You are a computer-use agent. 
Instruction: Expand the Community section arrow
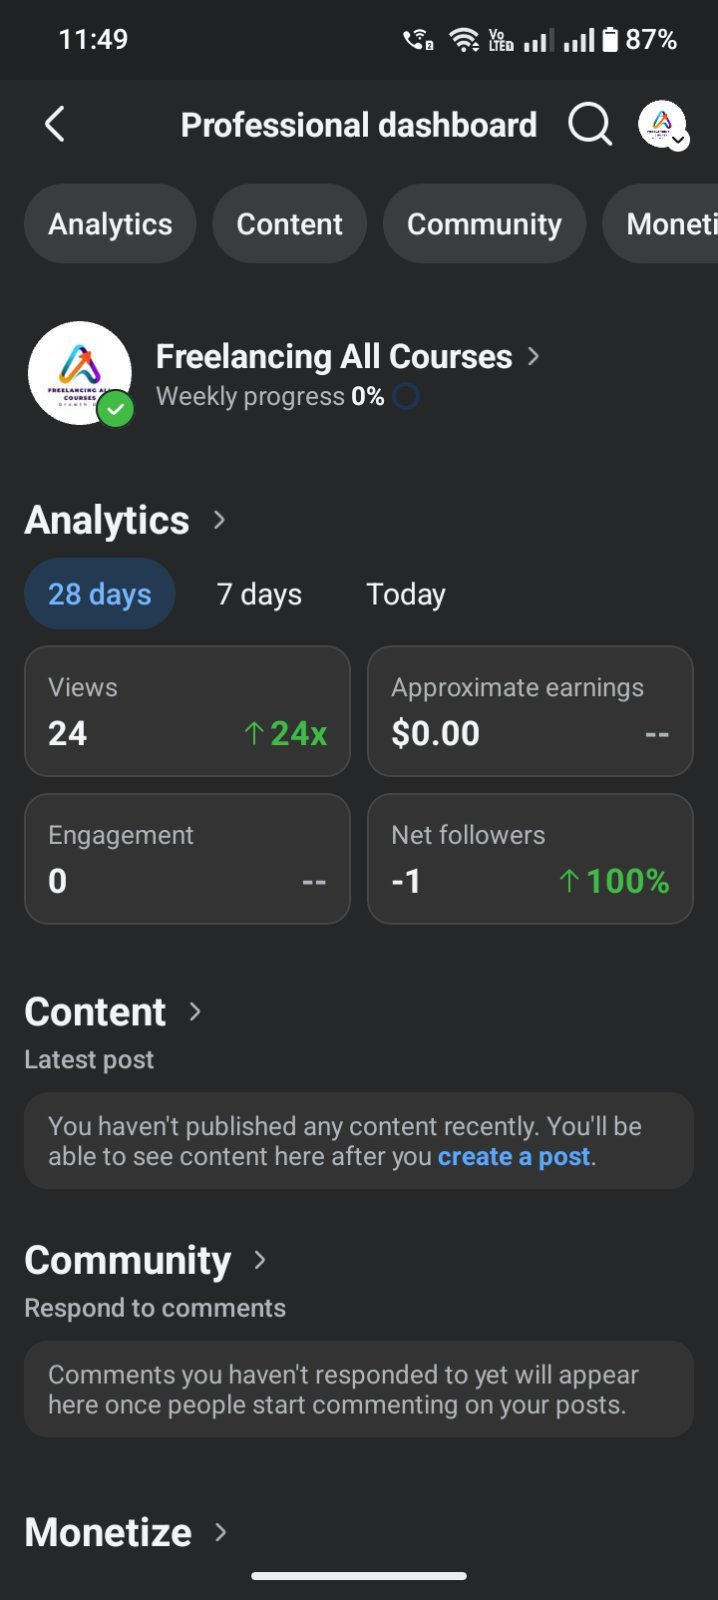tap(260, 1260)
